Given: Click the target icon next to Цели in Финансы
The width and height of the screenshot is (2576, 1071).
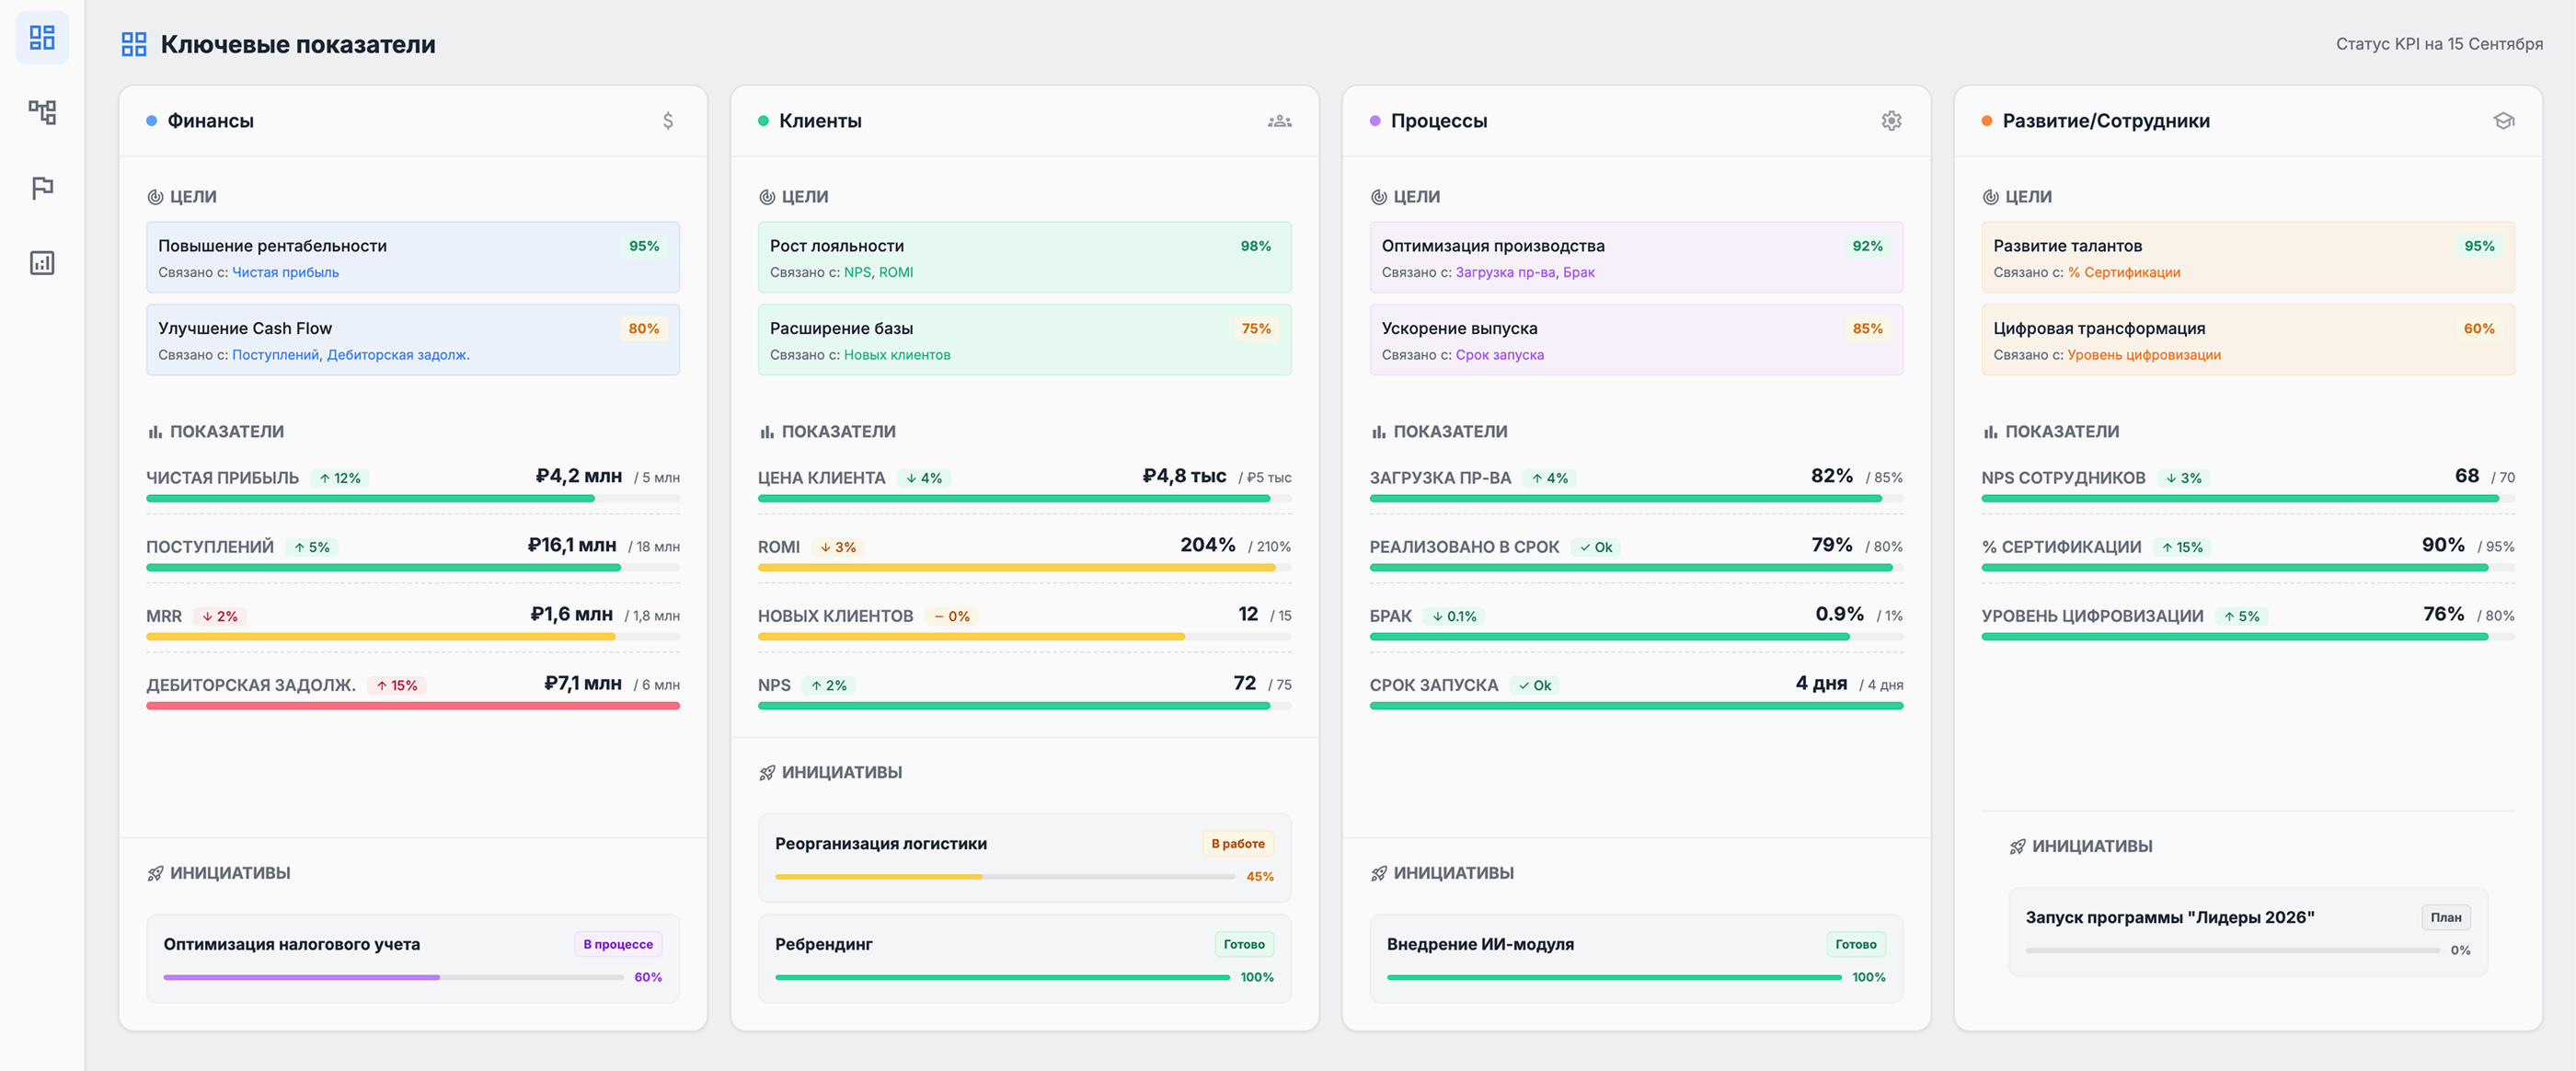Looking at the screenshot, I should (x=155, y=197).
